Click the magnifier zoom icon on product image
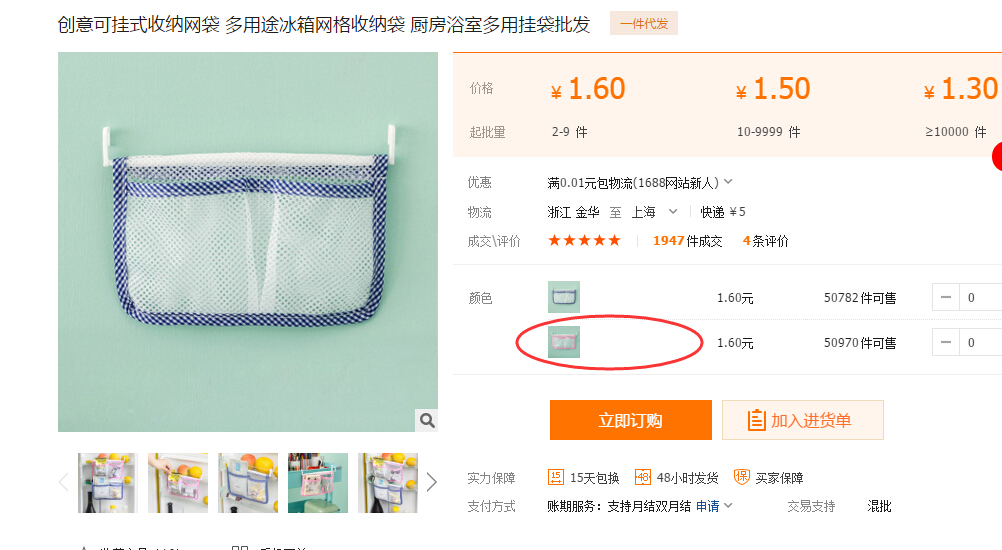1002x550 pixels. [426, 420]
